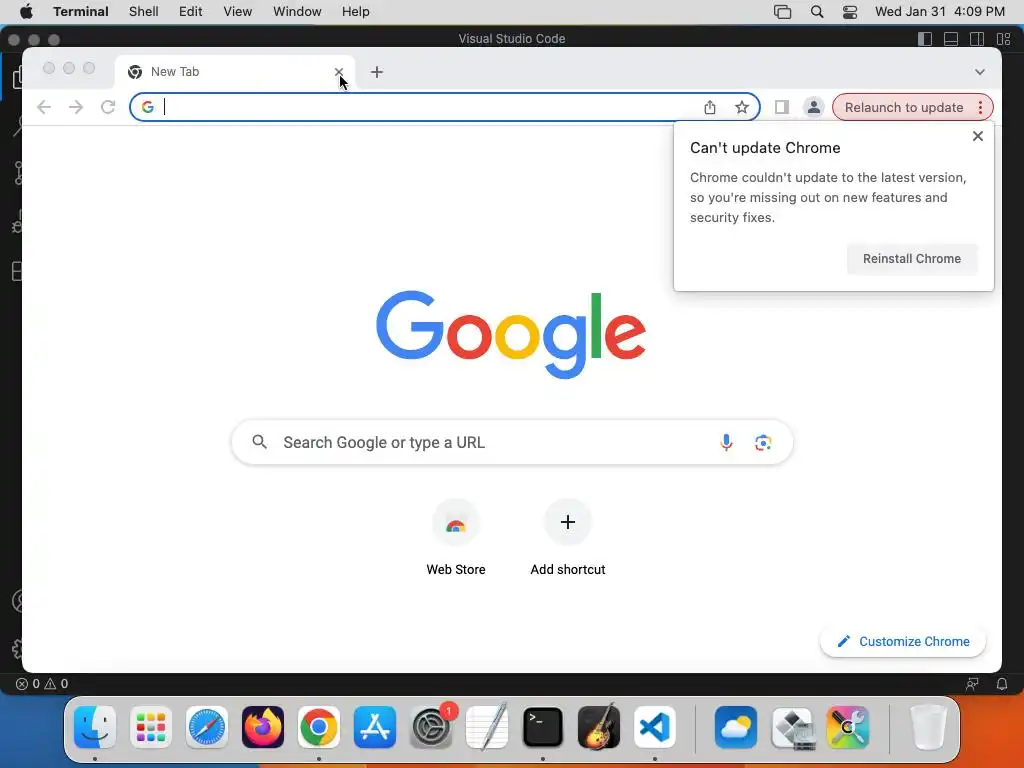This screenshot has height=768, width=1024.
Task: Expand the tab search chevron
Action: 980,72
